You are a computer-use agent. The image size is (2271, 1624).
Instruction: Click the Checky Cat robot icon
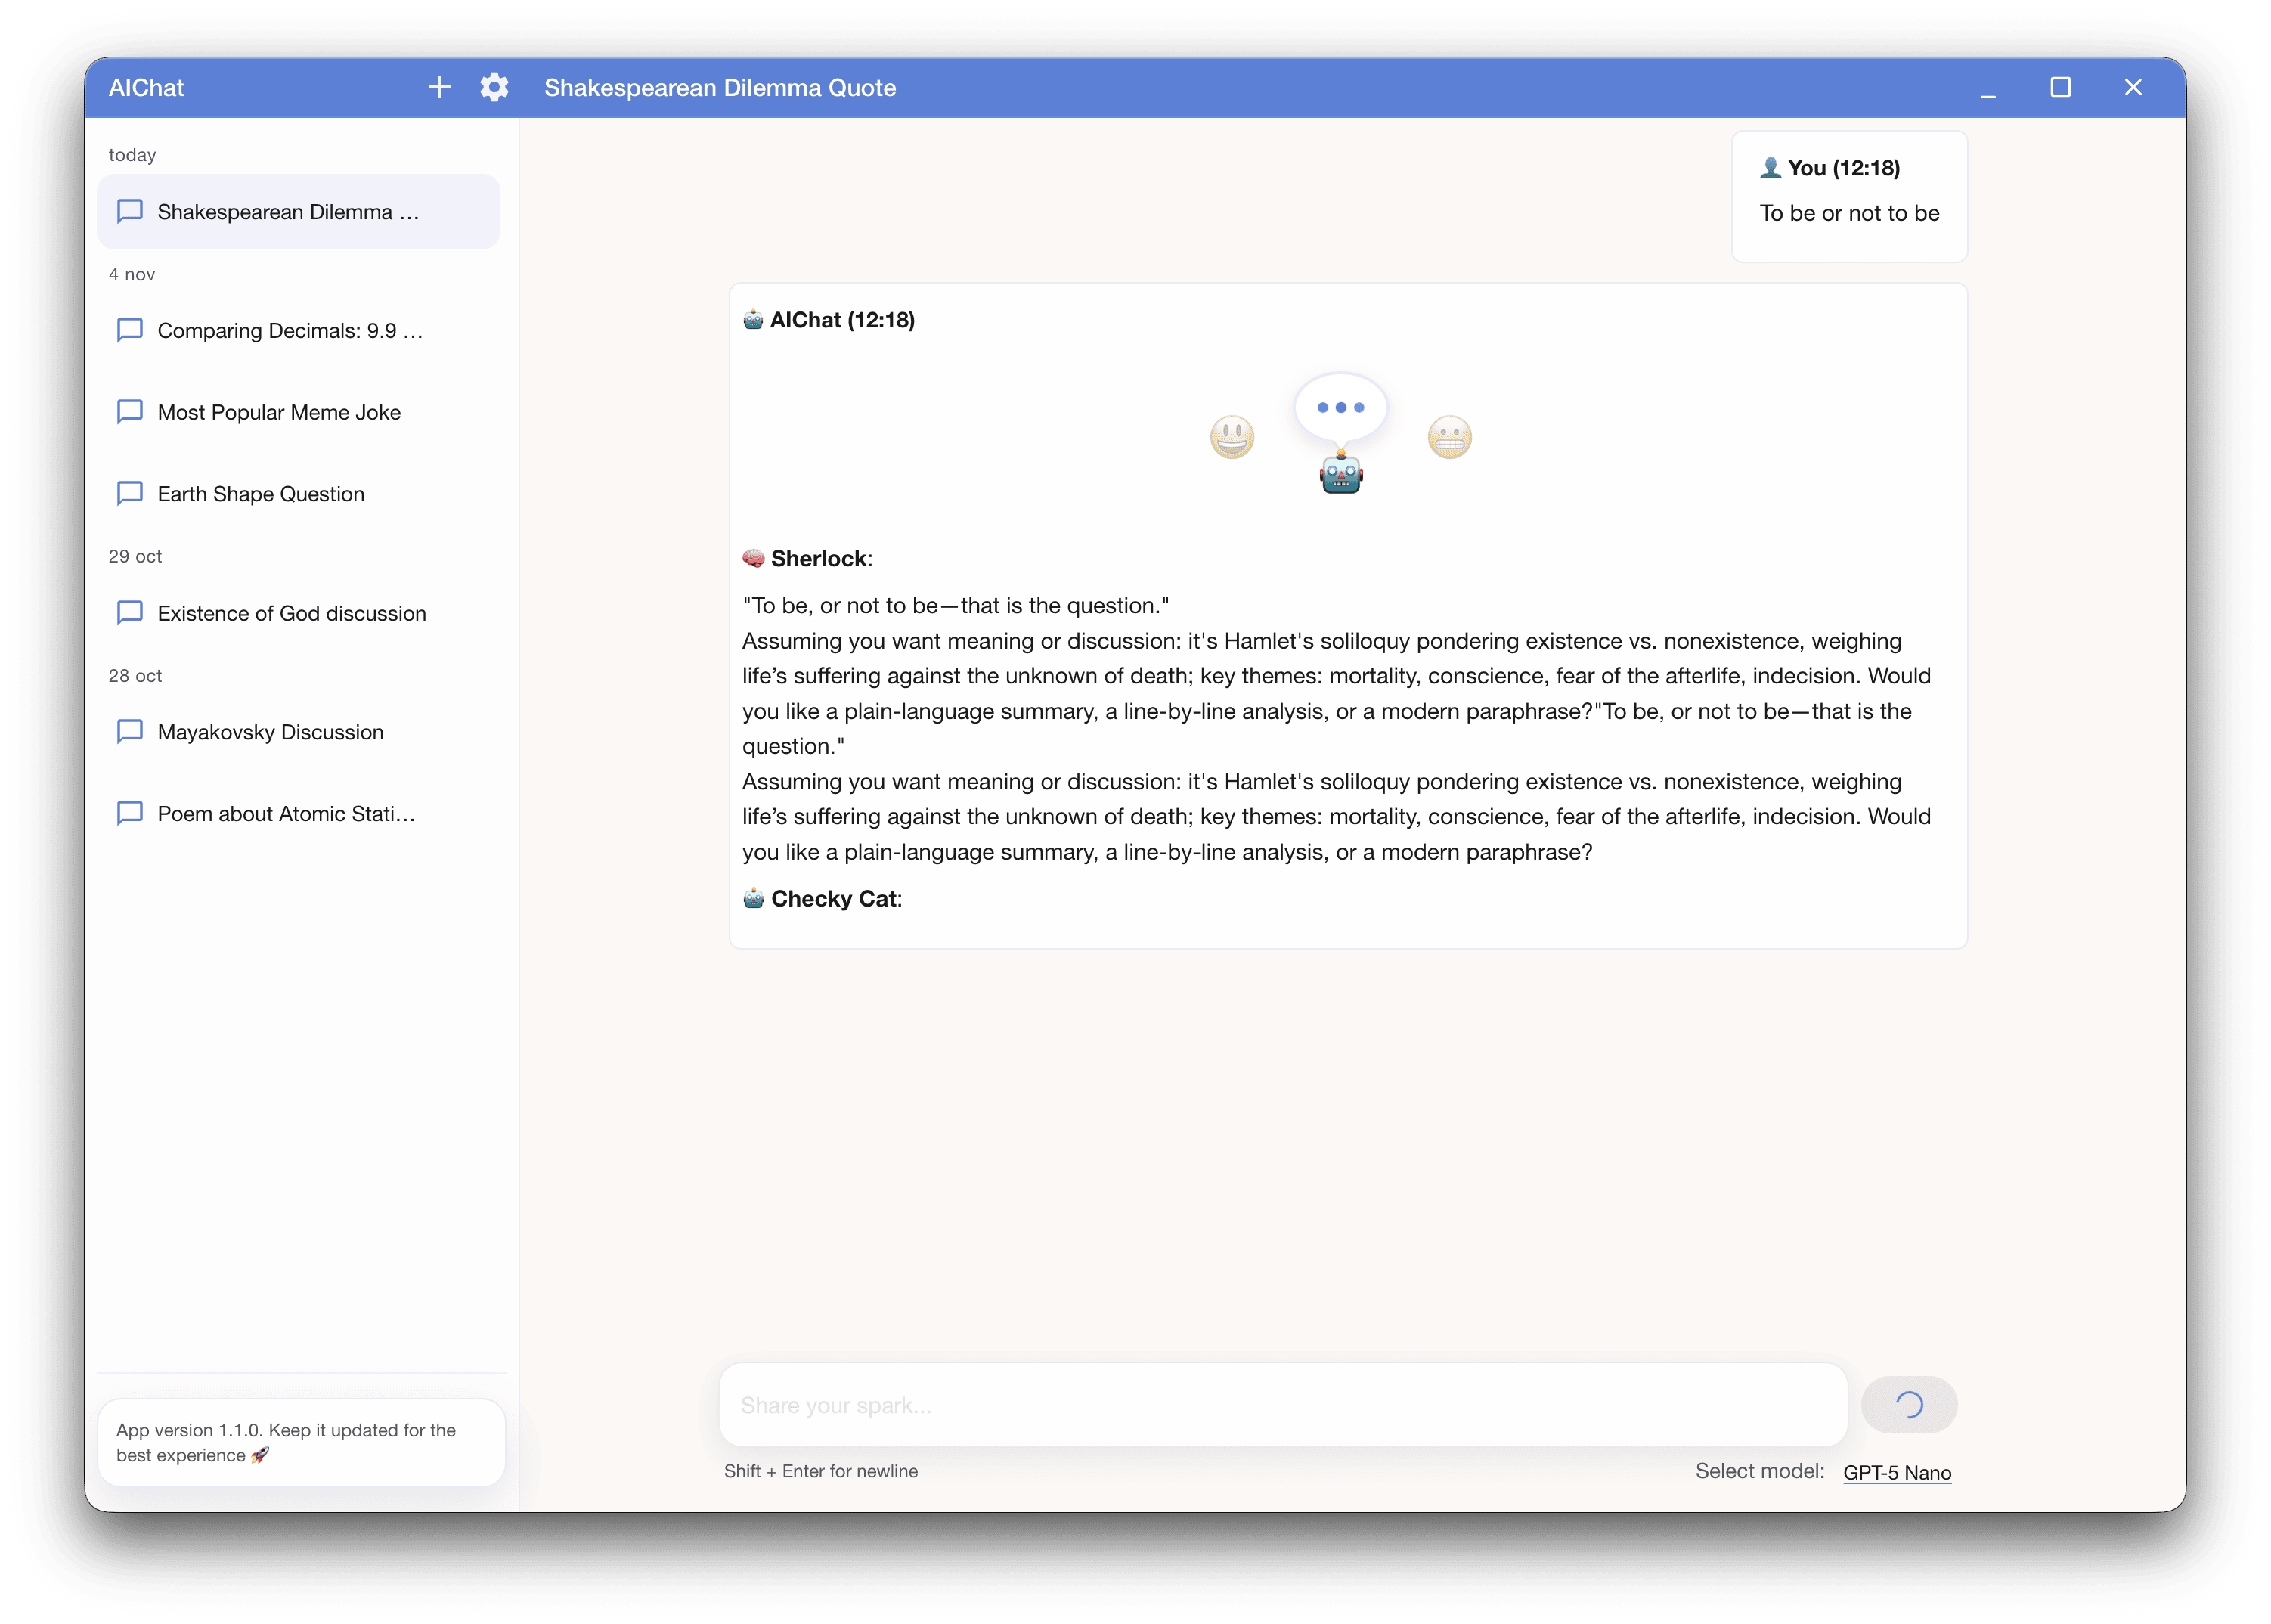(x=753, y=898)
